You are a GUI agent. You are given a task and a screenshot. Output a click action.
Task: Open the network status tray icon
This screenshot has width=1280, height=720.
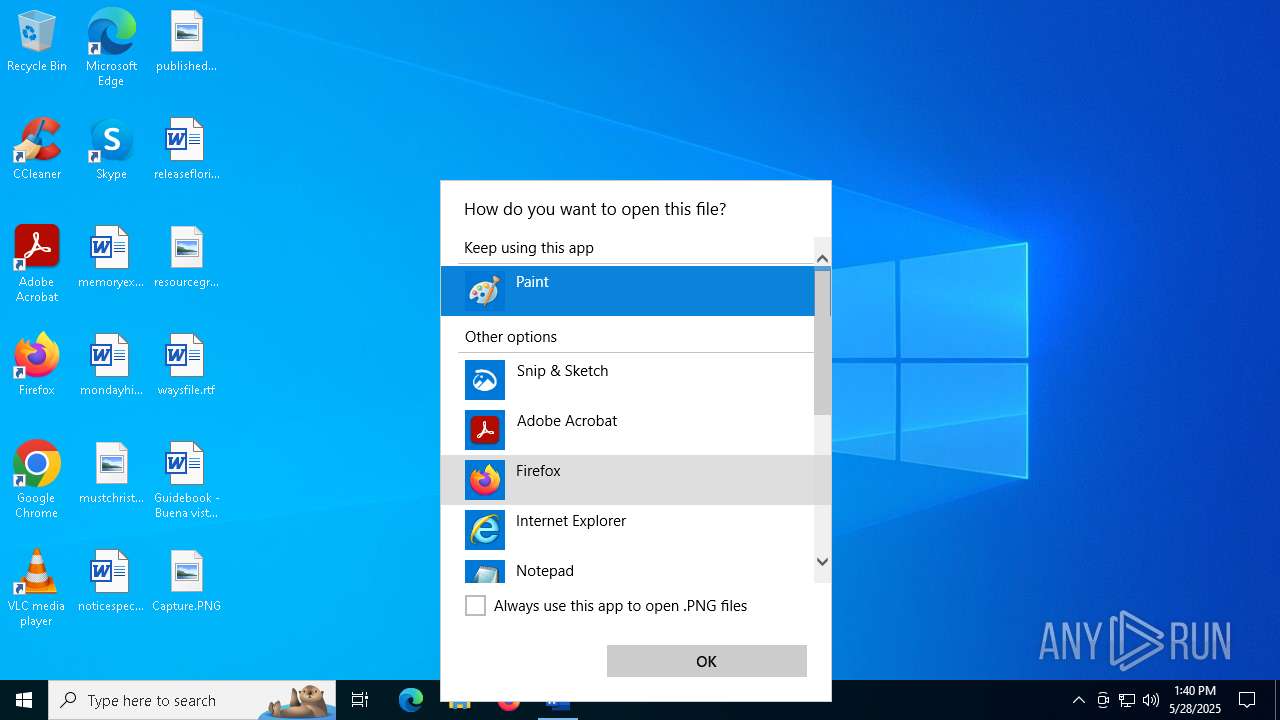[1127, 700]
